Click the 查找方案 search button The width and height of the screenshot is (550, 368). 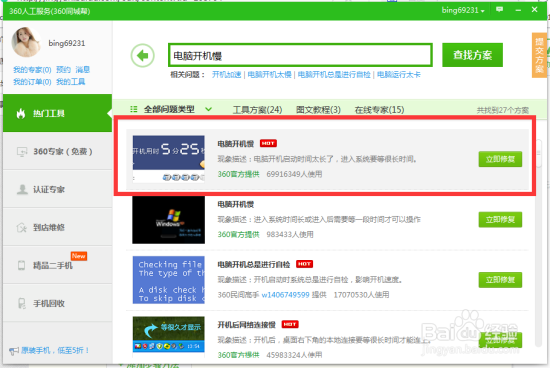point(472,55)
